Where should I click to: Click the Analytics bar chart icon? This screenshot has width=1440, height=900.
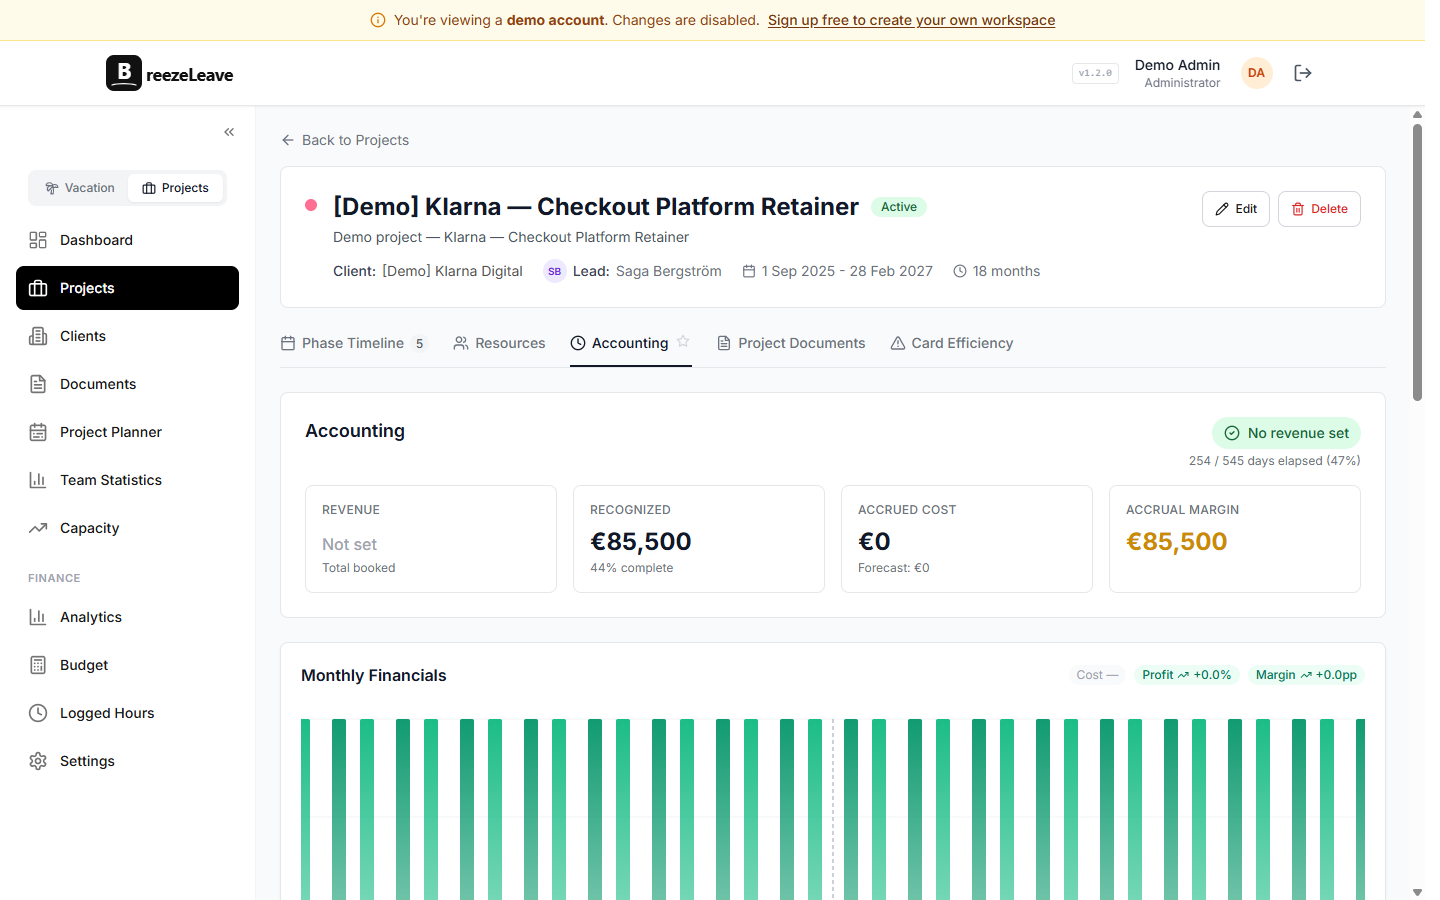[x=38, y=617]
